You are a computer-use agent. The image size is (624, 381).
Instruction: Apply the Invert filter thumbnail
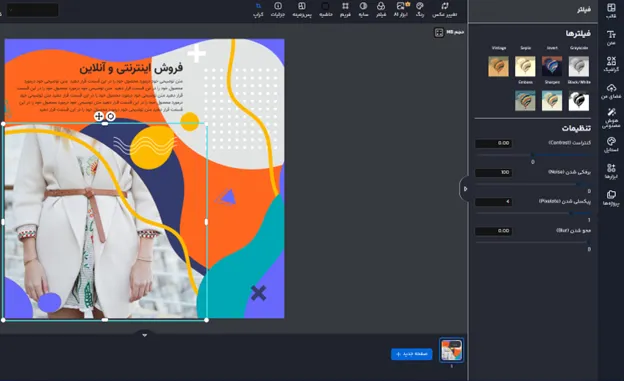pyautogui.click(x=552, y=66)
